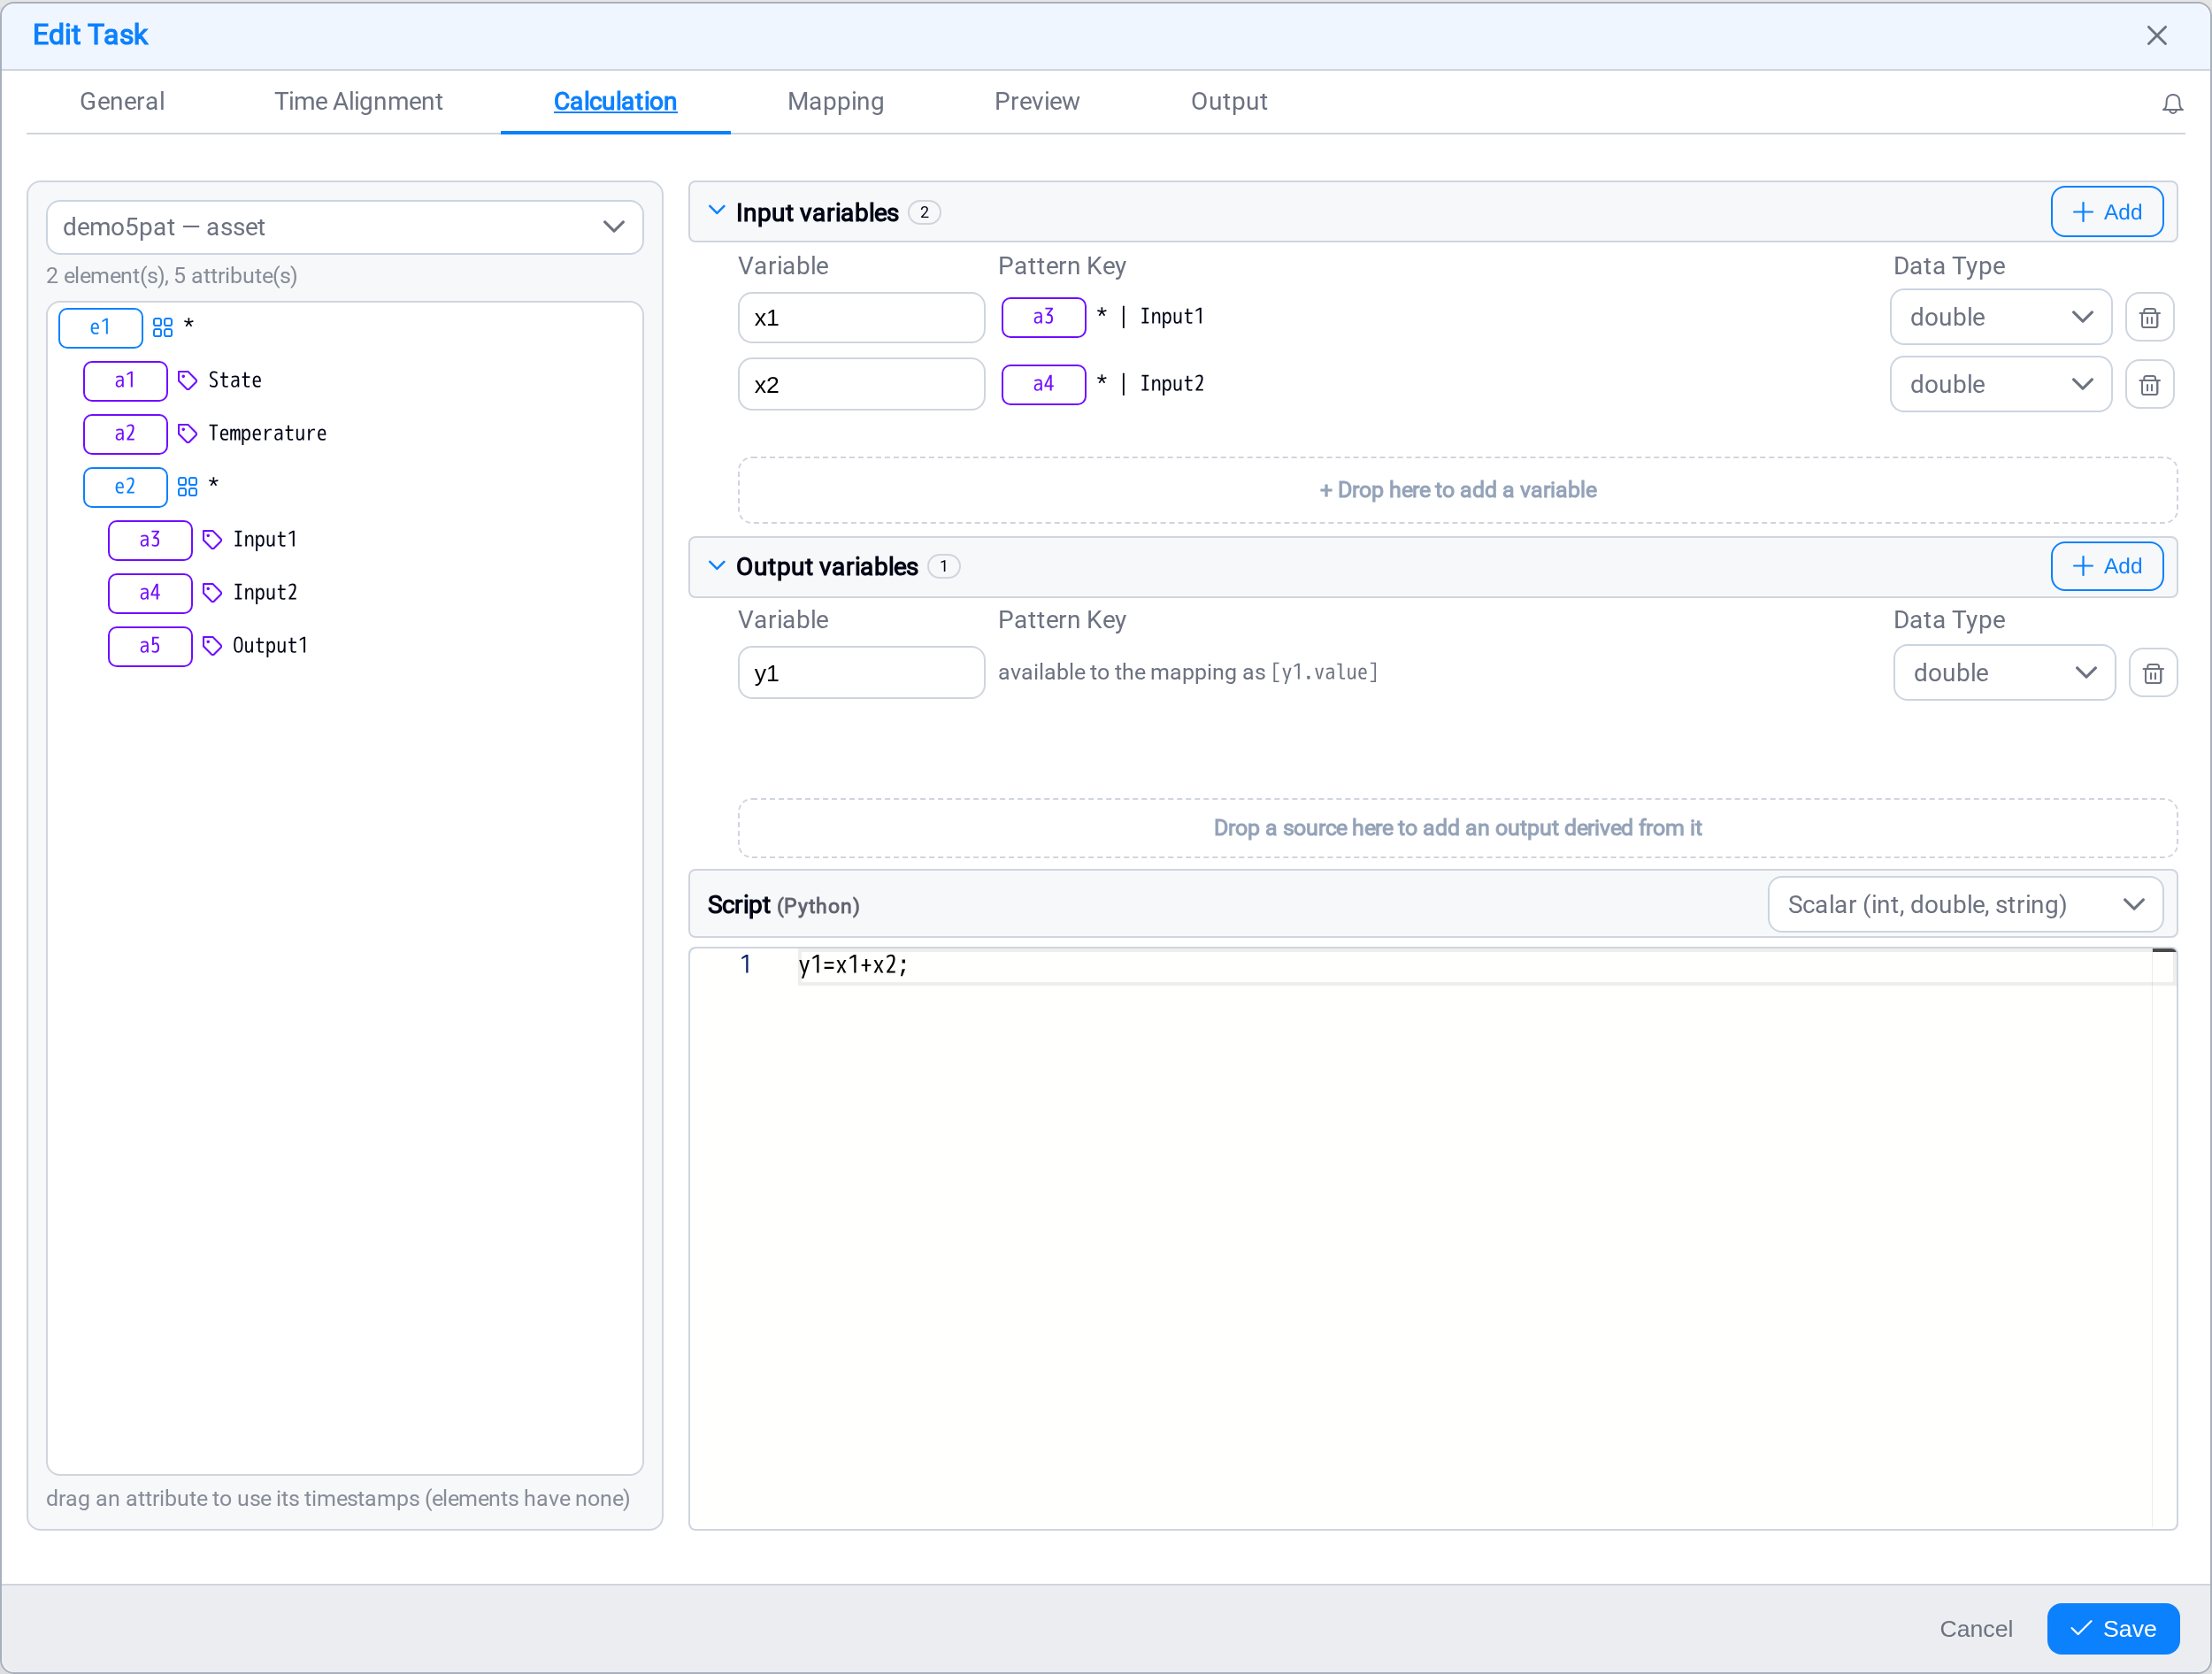Click the '2 element(s), 5 attribute(s)' text
The image size is (2212, 1674).
point(172,276)
